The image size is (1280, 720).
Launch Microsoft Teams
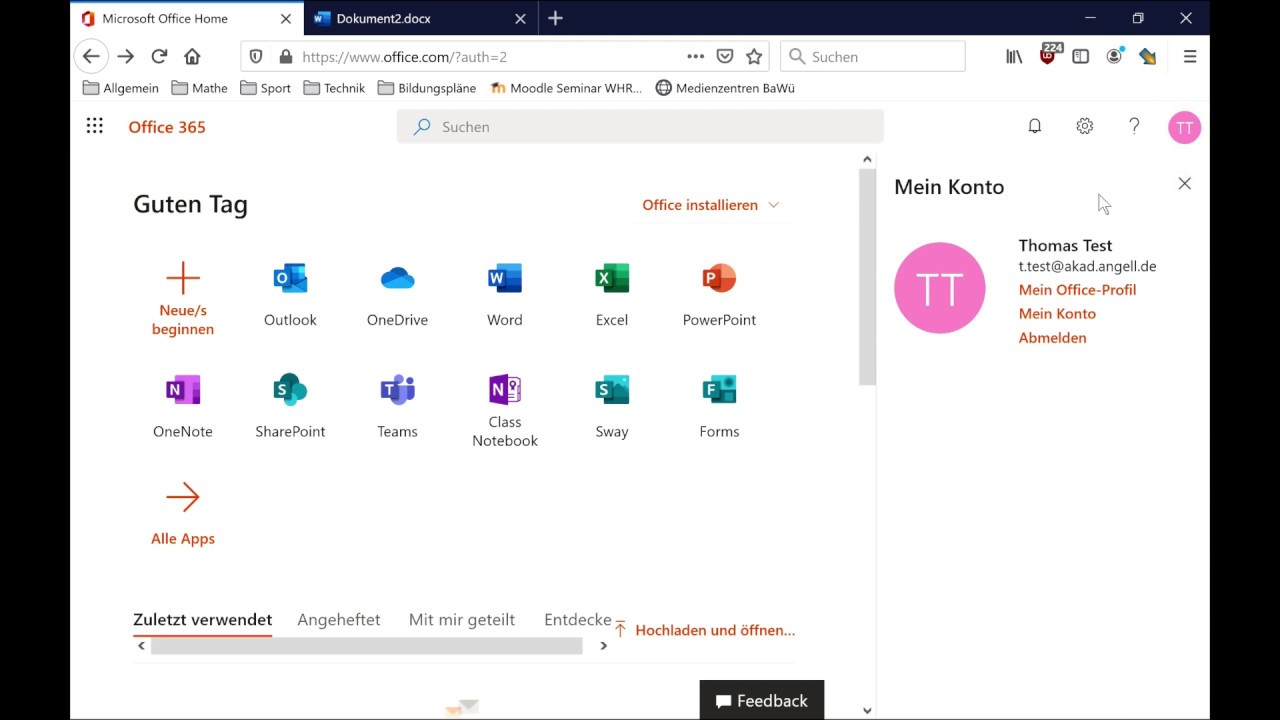point(397,407)
